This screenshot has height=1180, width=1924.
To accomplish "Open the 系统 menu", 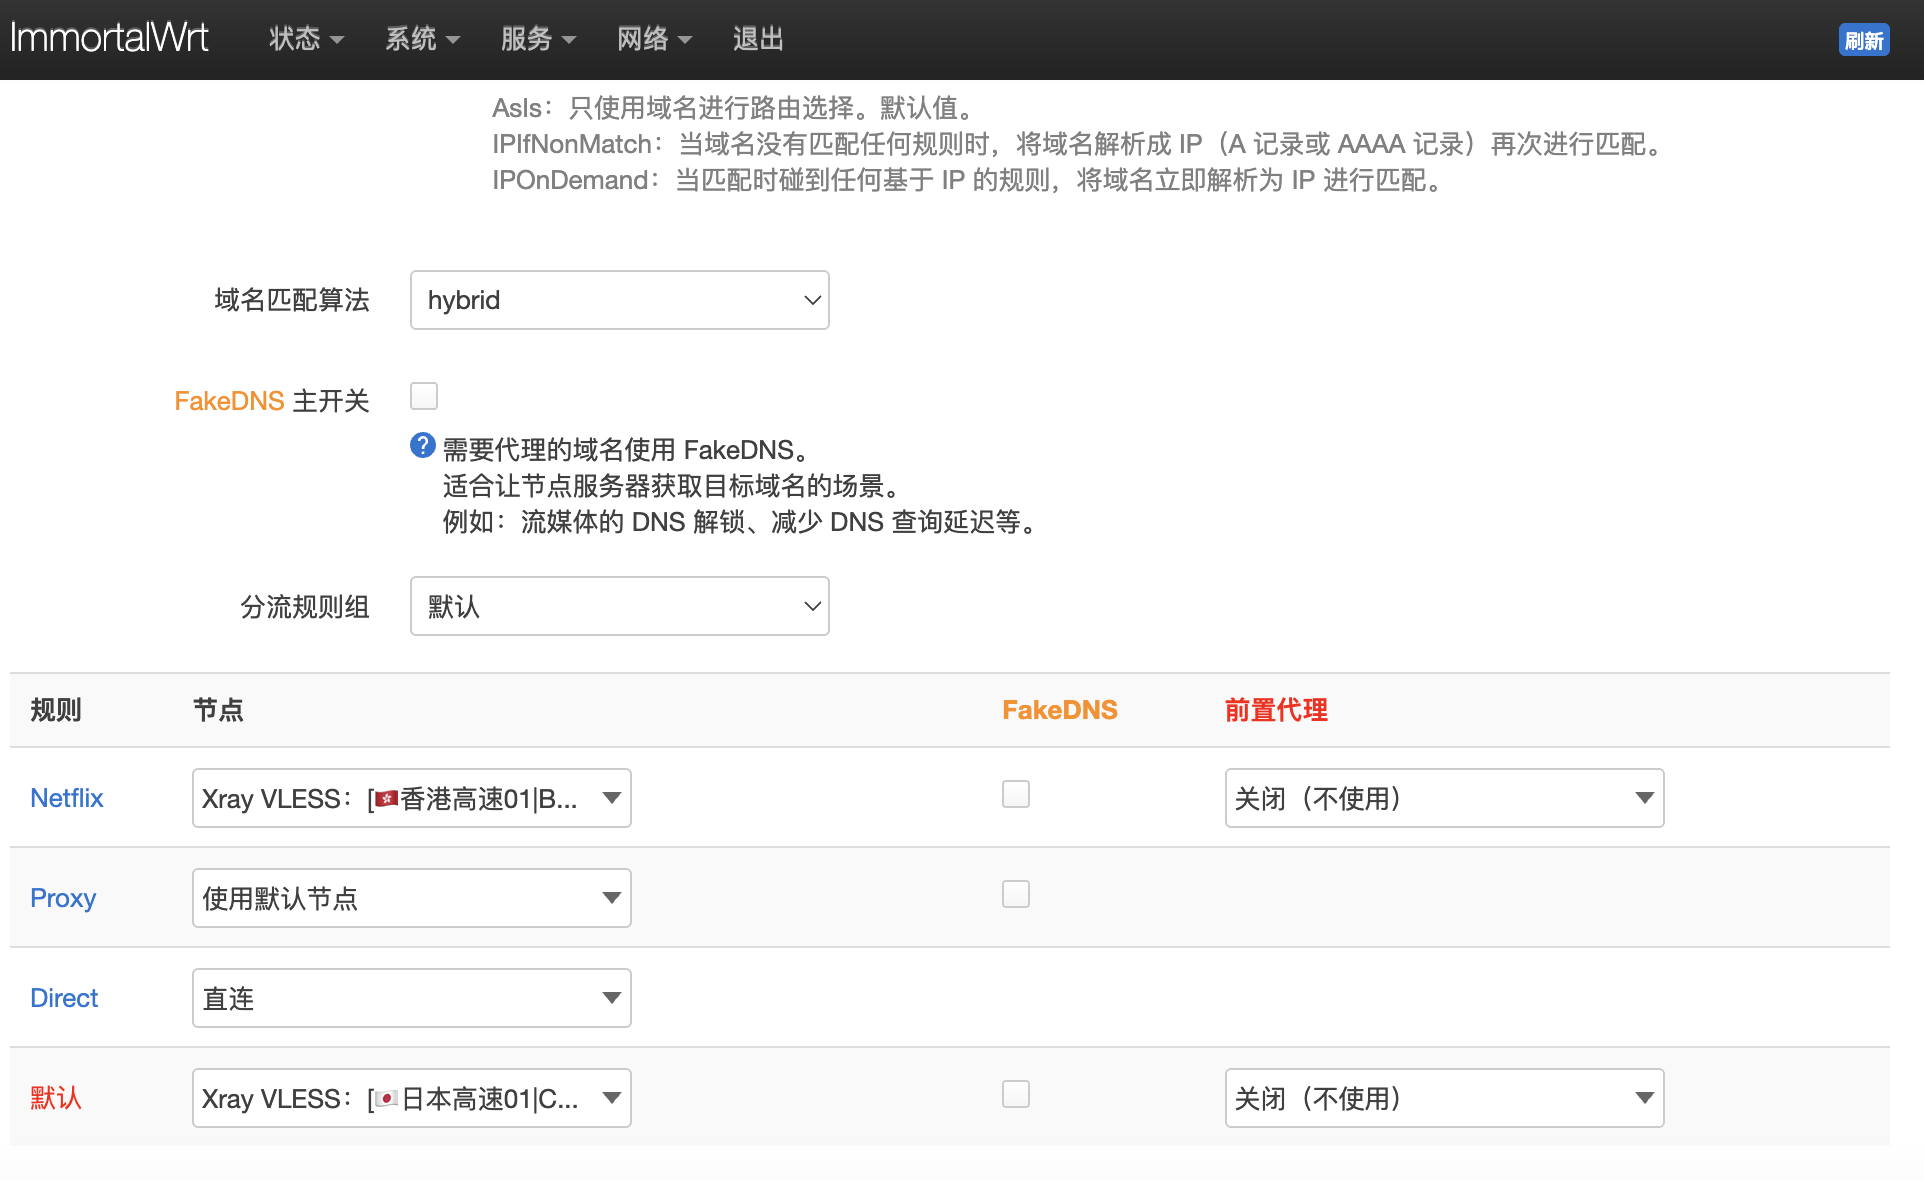I will click(422, 39).
